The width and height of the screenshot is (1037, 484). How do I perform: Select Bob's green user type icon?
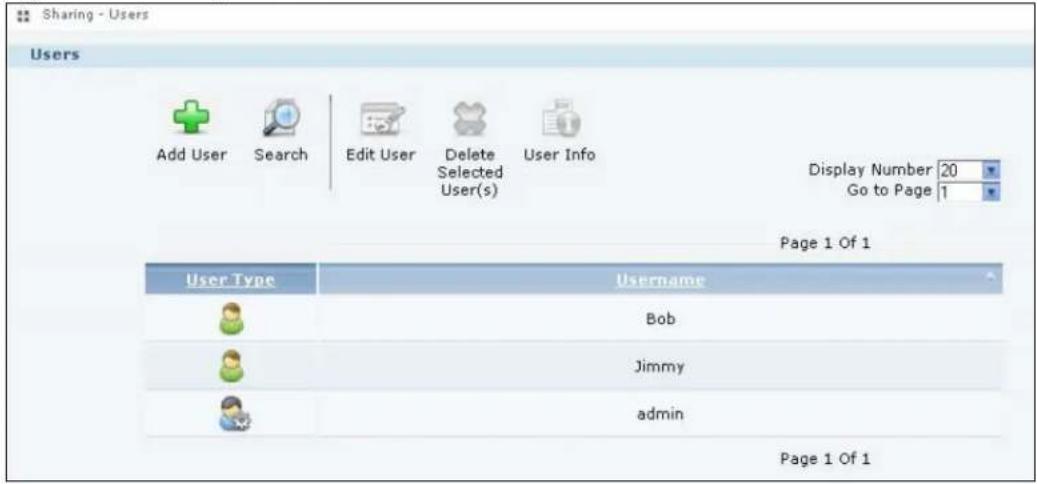click(231, 319)
